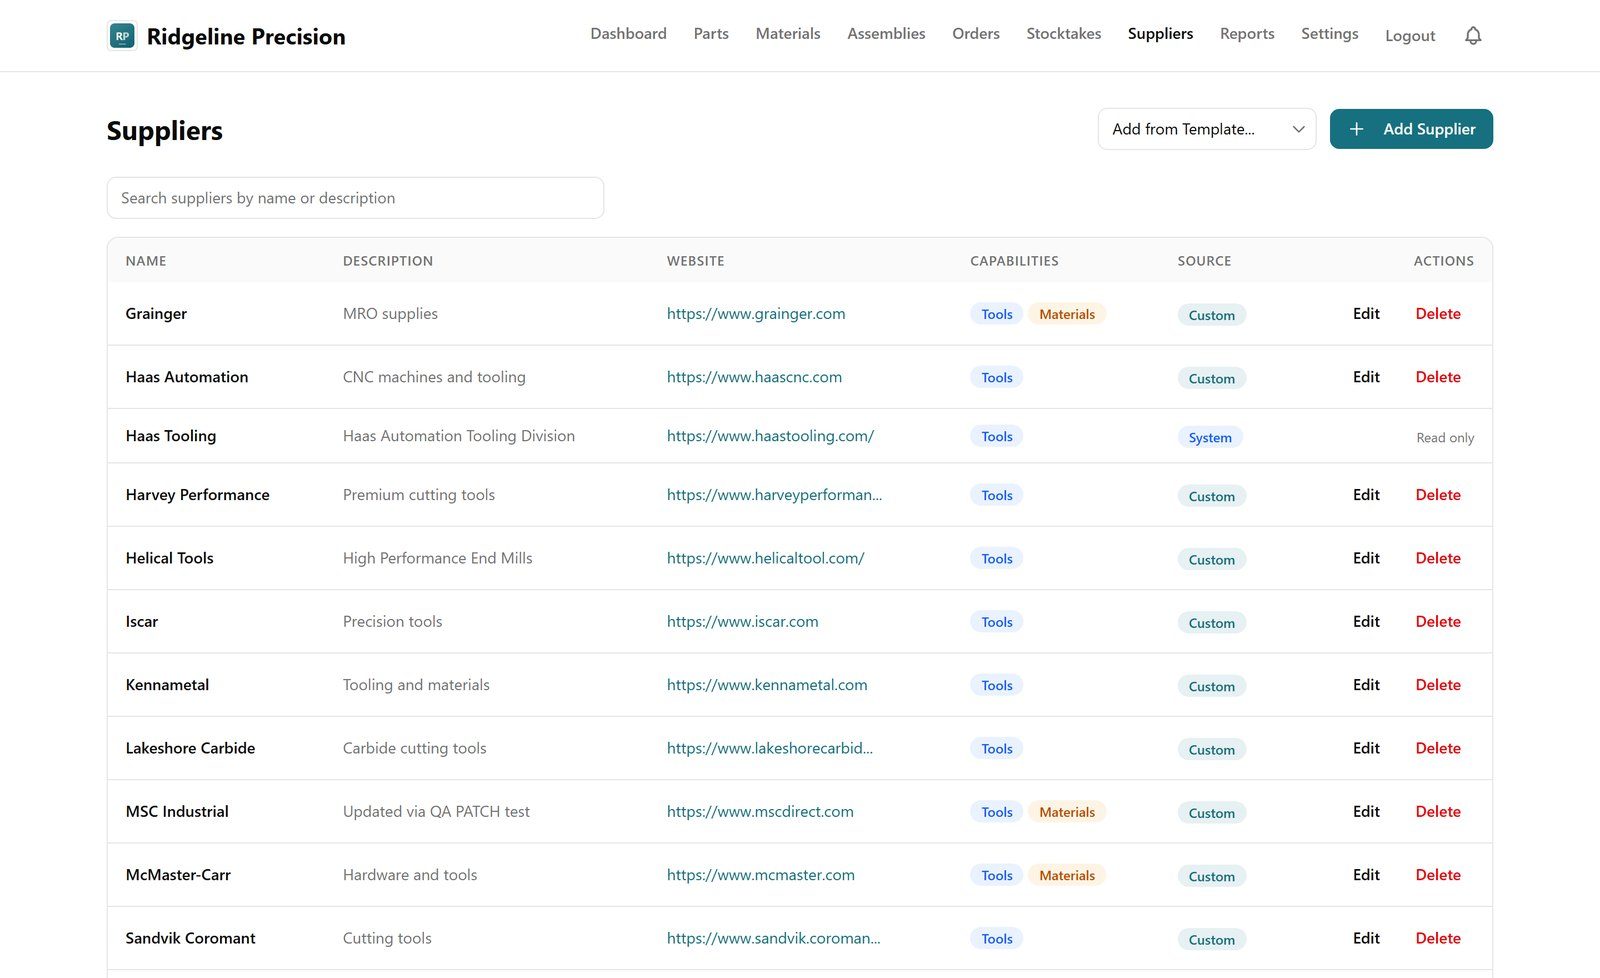This screenshot has height=978, width=1600.
Task: Edit the Harvey Performance supplier
Action: 1366,495
